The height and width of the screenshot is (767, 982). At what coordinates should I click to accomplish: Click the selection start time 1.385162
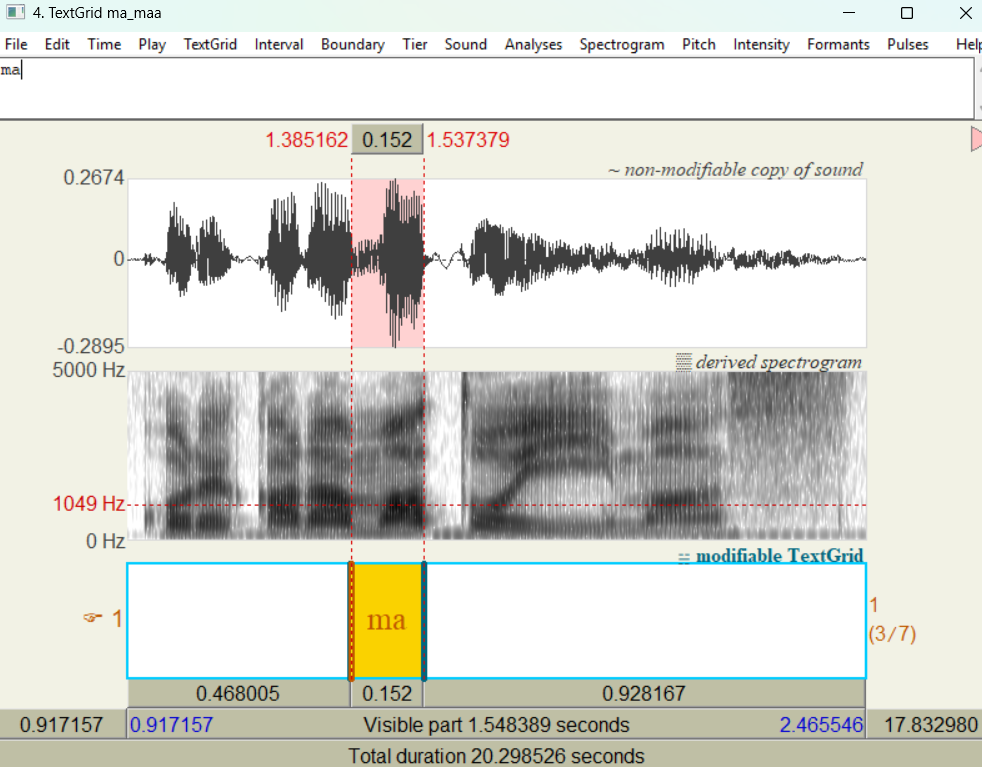(x=306, y=140)
